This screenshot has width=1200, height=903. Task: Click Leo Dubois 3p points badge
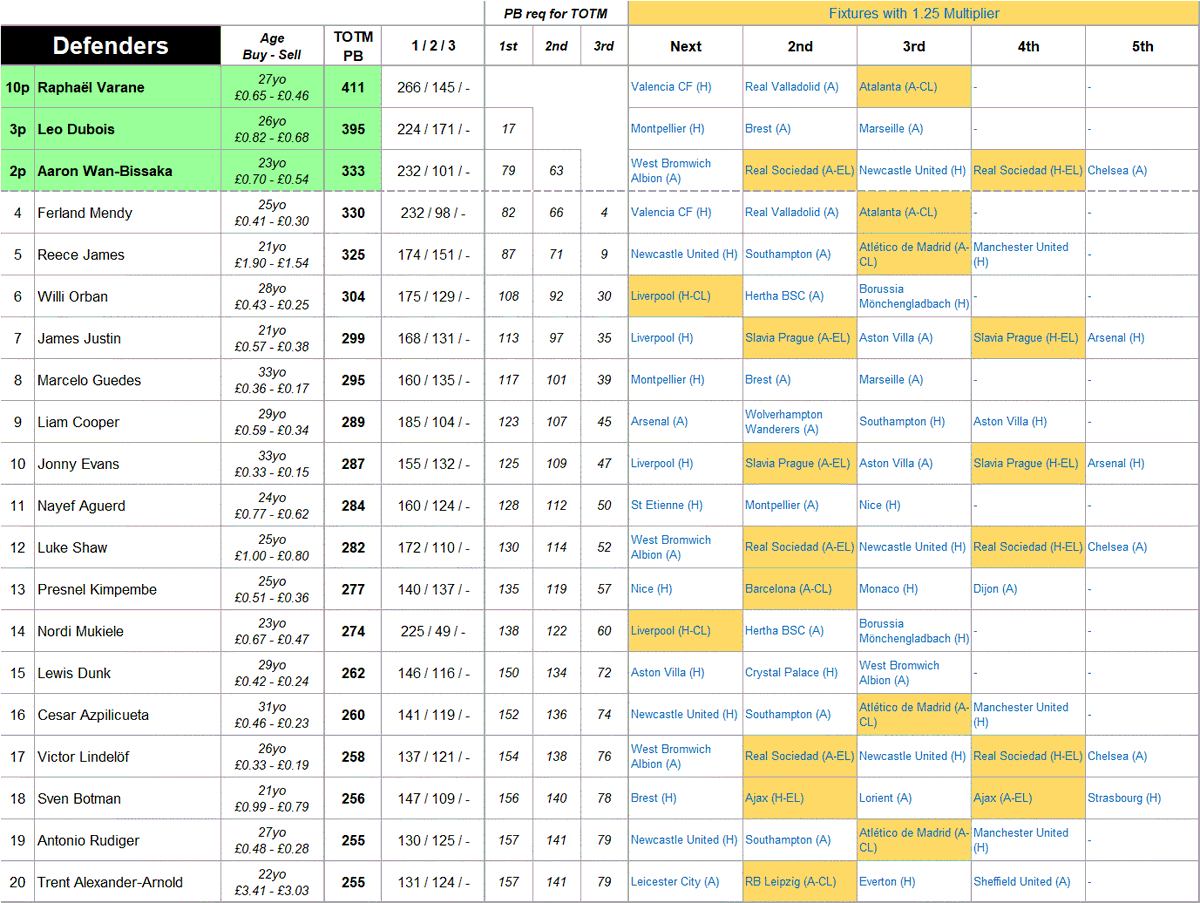click(x=18, y=129)
